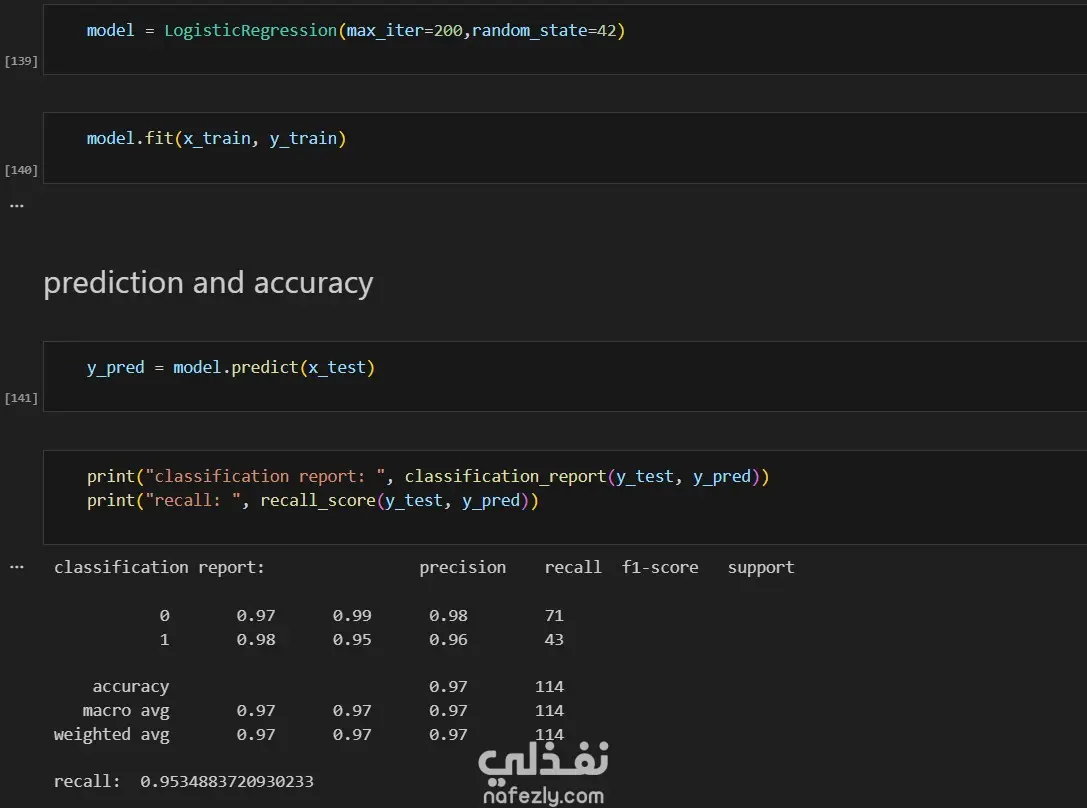Click the 'weighted avg' output row label
This screenshot has height=808, width=1087.
pyautogui.click(x=111, y=735)
